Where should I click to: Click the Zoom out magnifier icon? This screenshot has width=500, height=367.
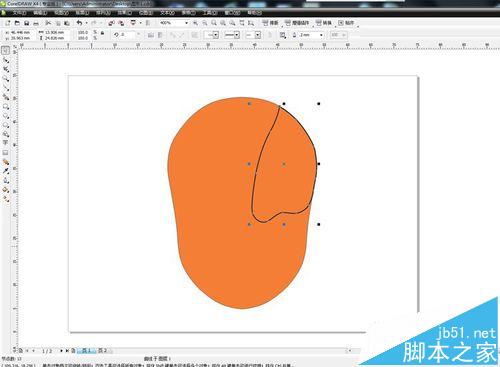pyautogui.click(x=204, y=23)
